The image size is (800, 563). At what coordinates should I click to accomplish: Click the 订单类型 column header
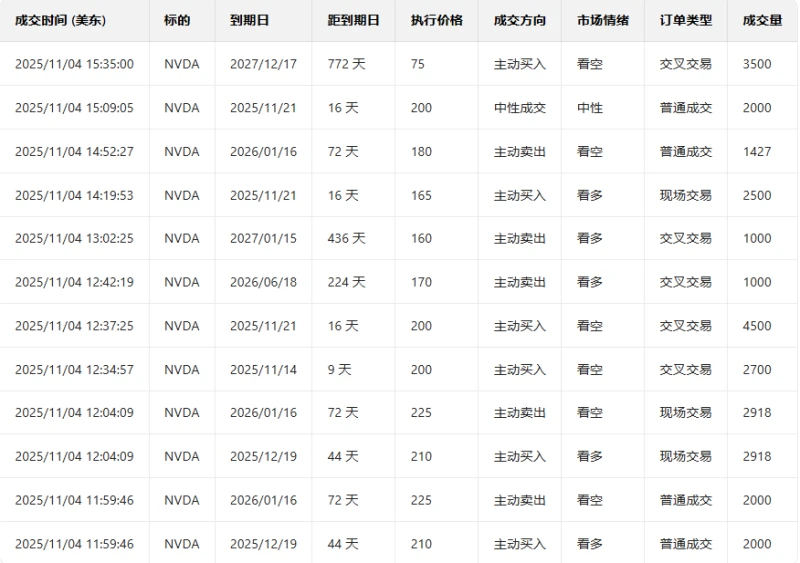[x=685, y=20]
